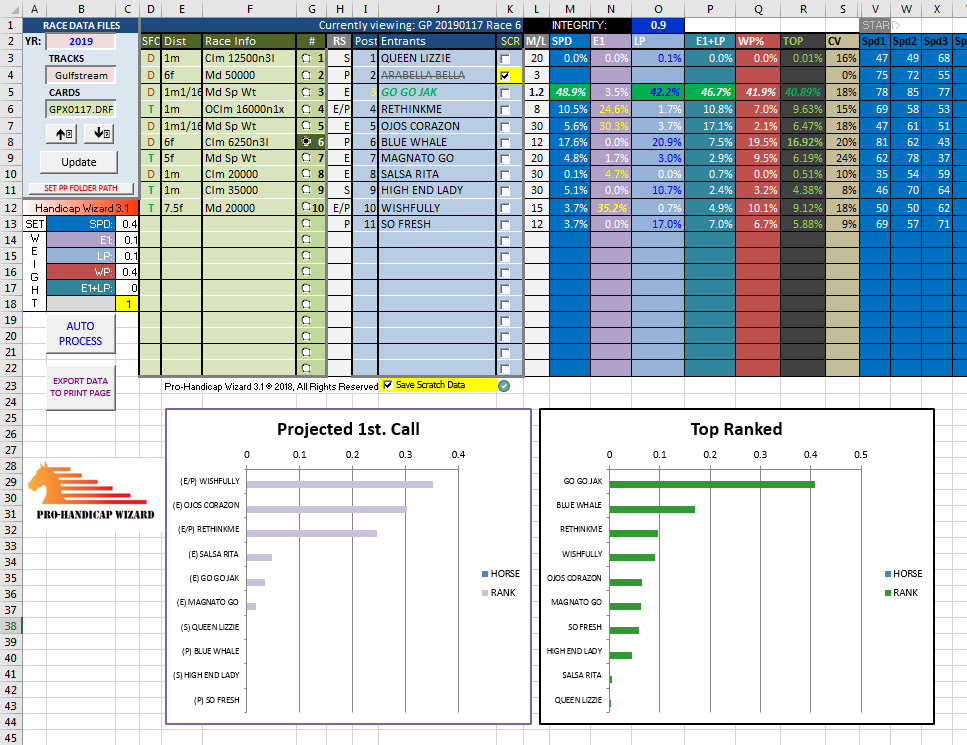This screenshot has width=967, height=745.
Task: Click the SPD weight value cell
Action: coord(128,225)
